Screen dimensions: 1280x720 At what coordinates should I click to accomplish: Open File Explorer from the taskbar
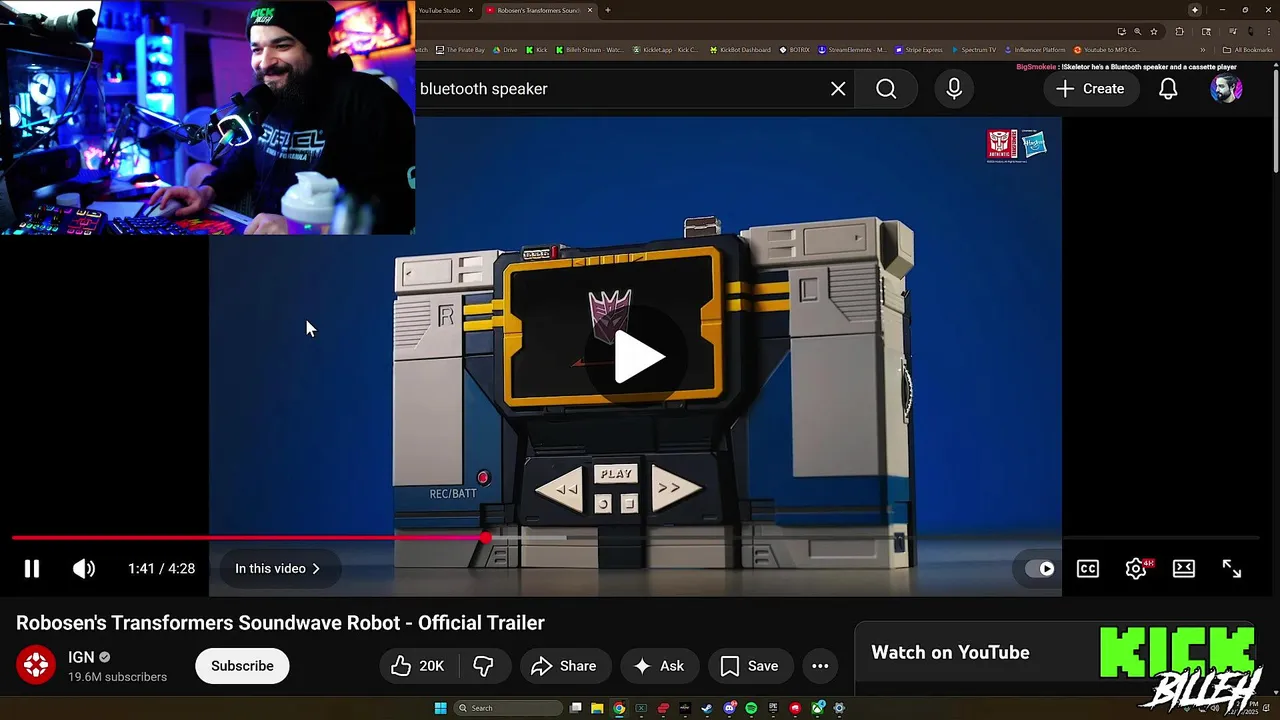click(597, 708)
